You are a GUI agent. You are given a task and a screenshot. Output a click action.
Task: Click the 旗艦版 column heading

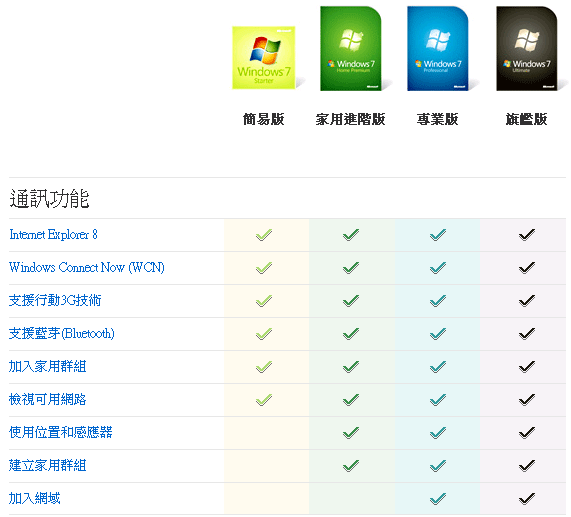[x=527, y=119]
